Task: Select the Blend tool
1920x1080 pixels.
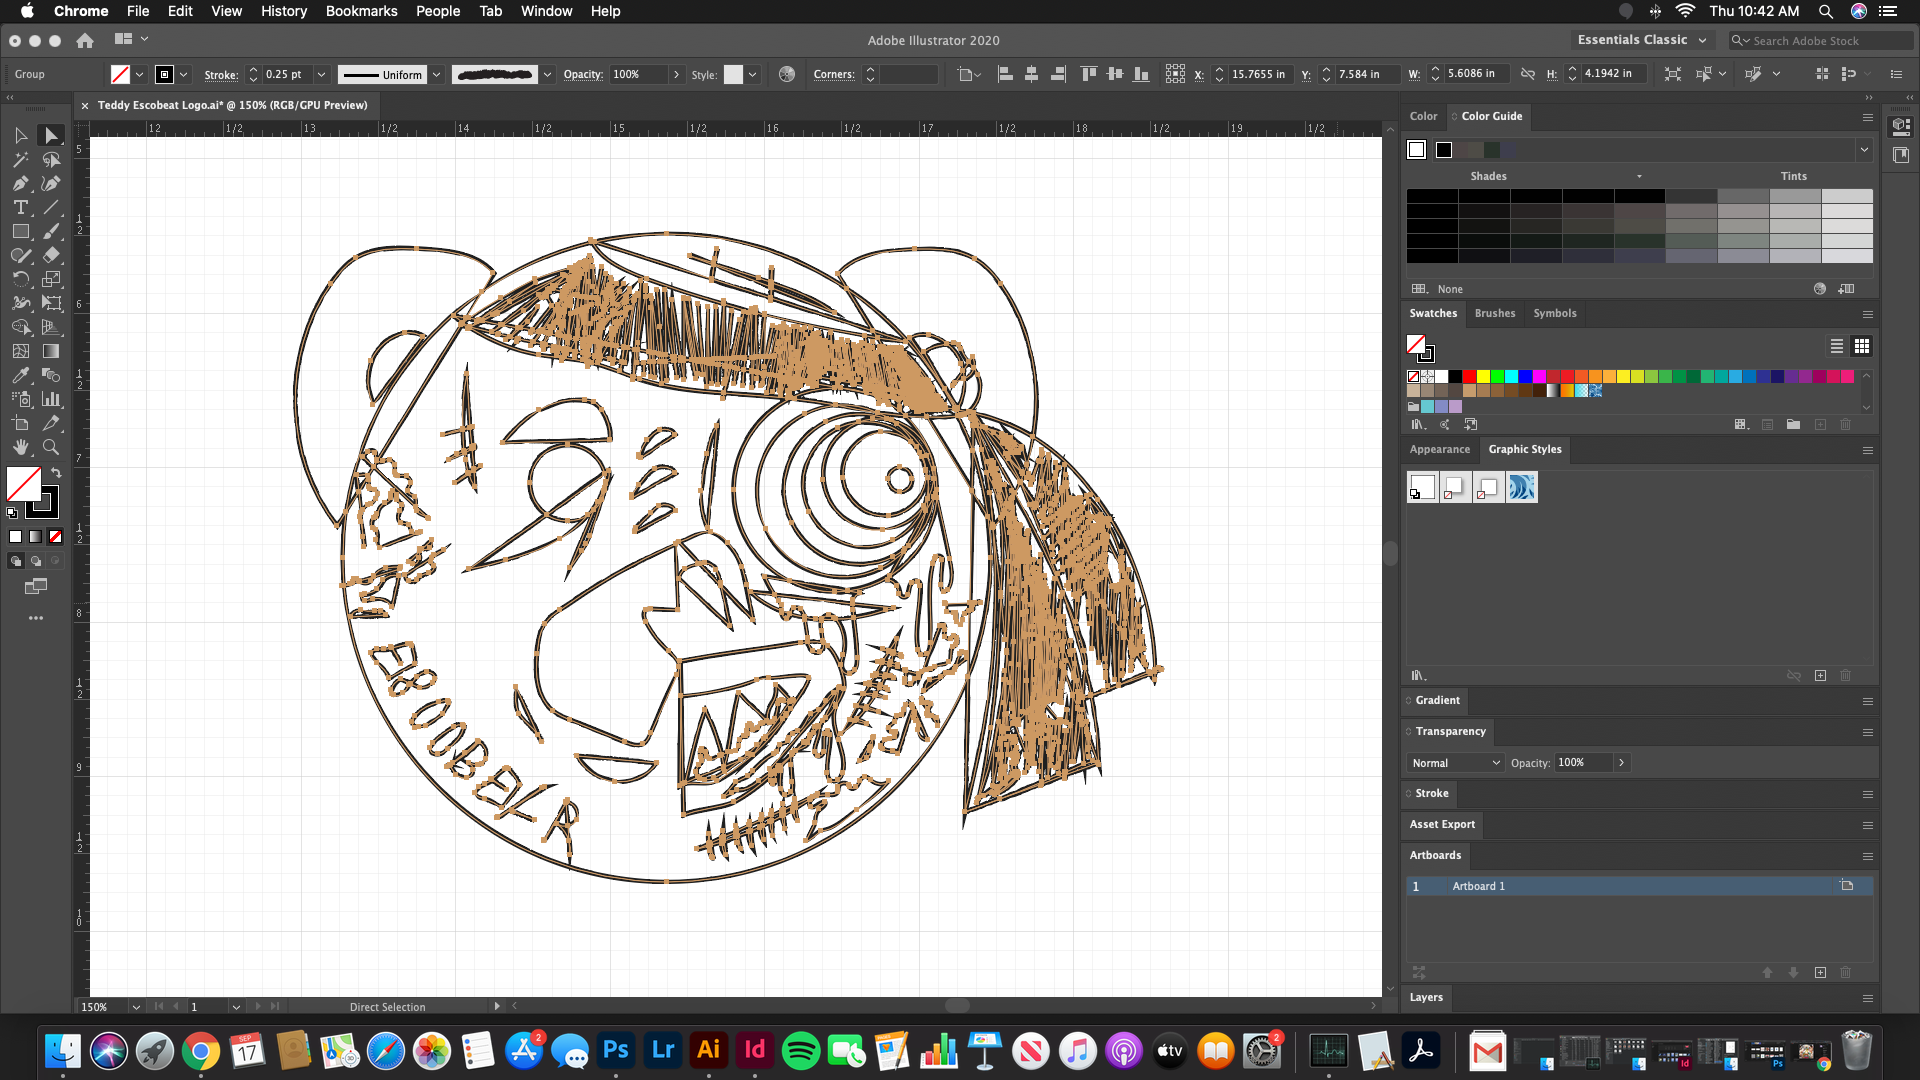Action: coord(51,375)
